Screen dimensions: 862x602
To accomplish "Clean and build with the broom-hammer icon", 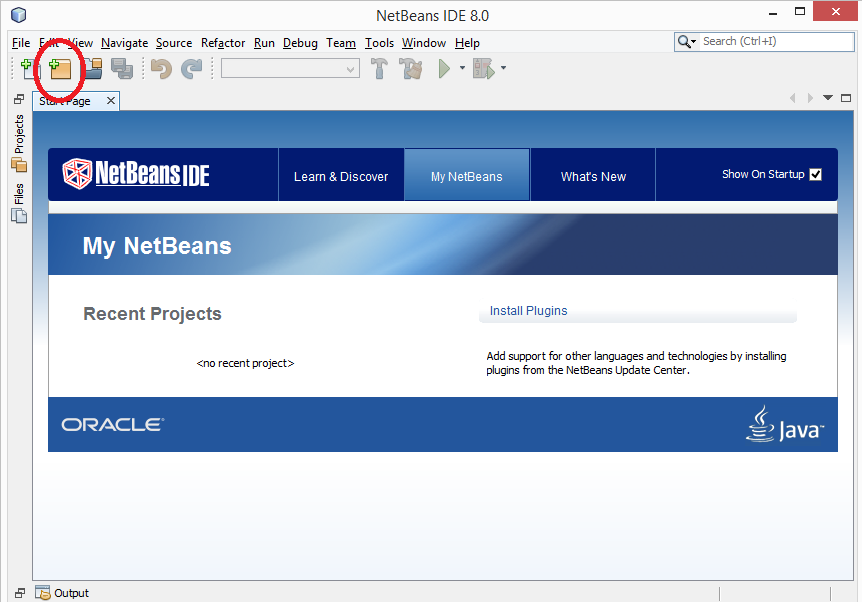I will [411, 68].
